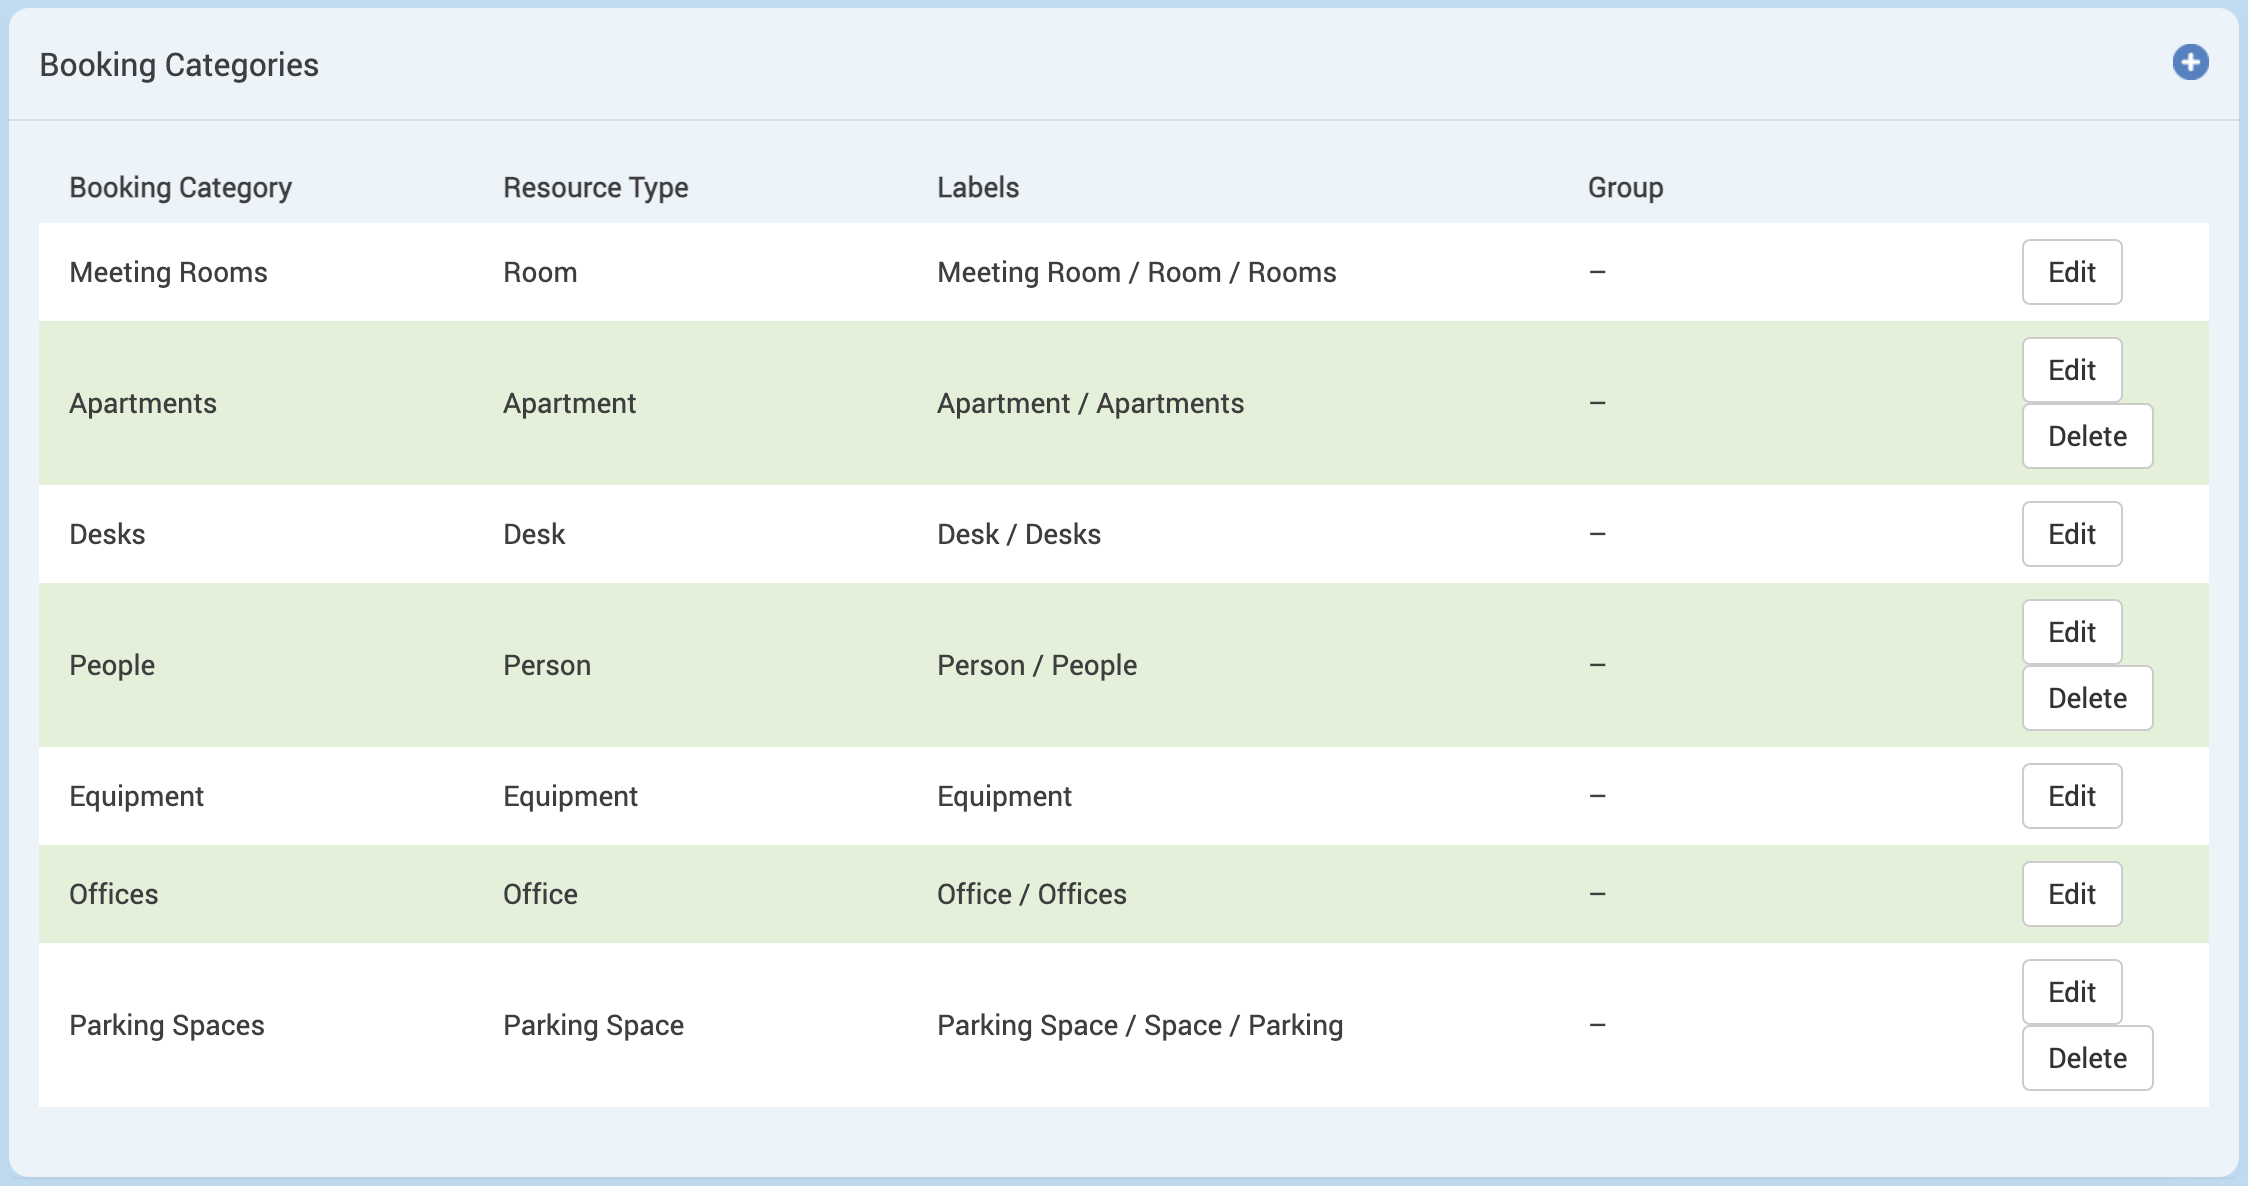Edit the Equipment booking category
Image resolution: width=2248 pixels, height=1186 pixels.
[2071, 796]
